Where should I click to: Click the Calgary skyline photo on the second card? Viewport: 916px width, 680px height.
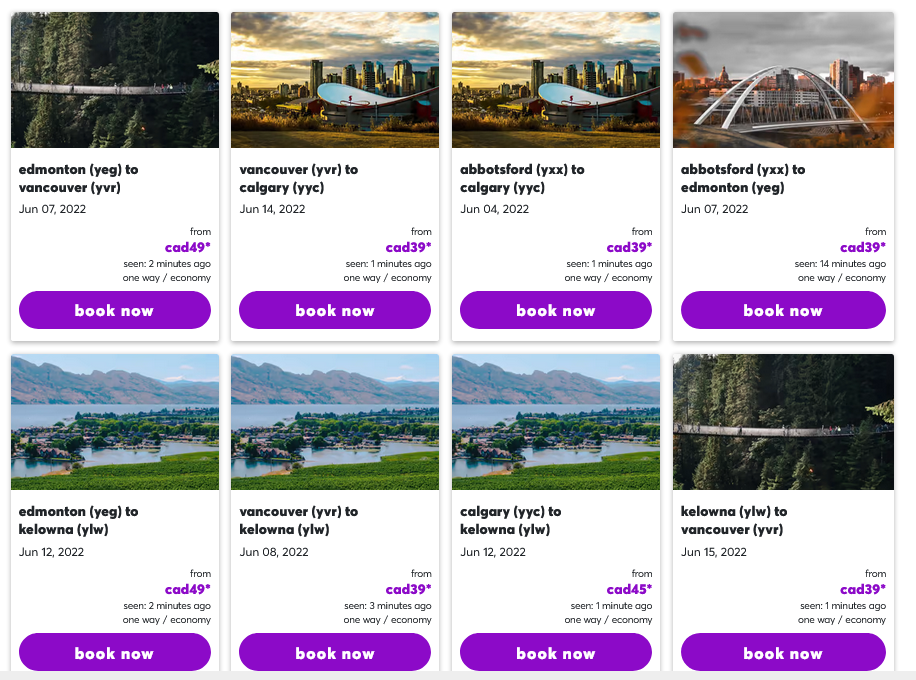[334, 80]
